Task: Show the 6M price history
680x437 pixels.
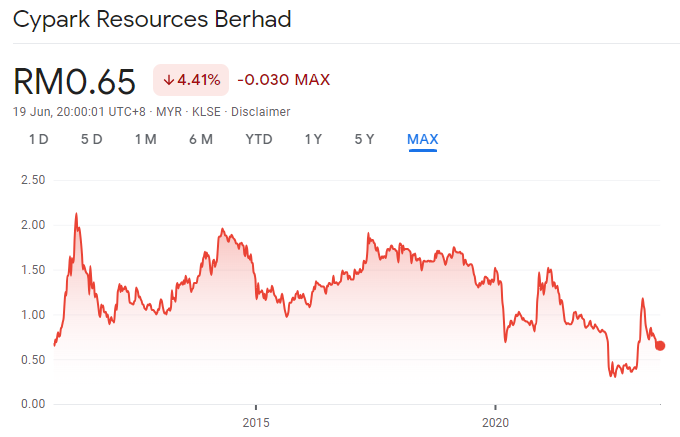Action: pyautogui.click(x=200, y=139)
